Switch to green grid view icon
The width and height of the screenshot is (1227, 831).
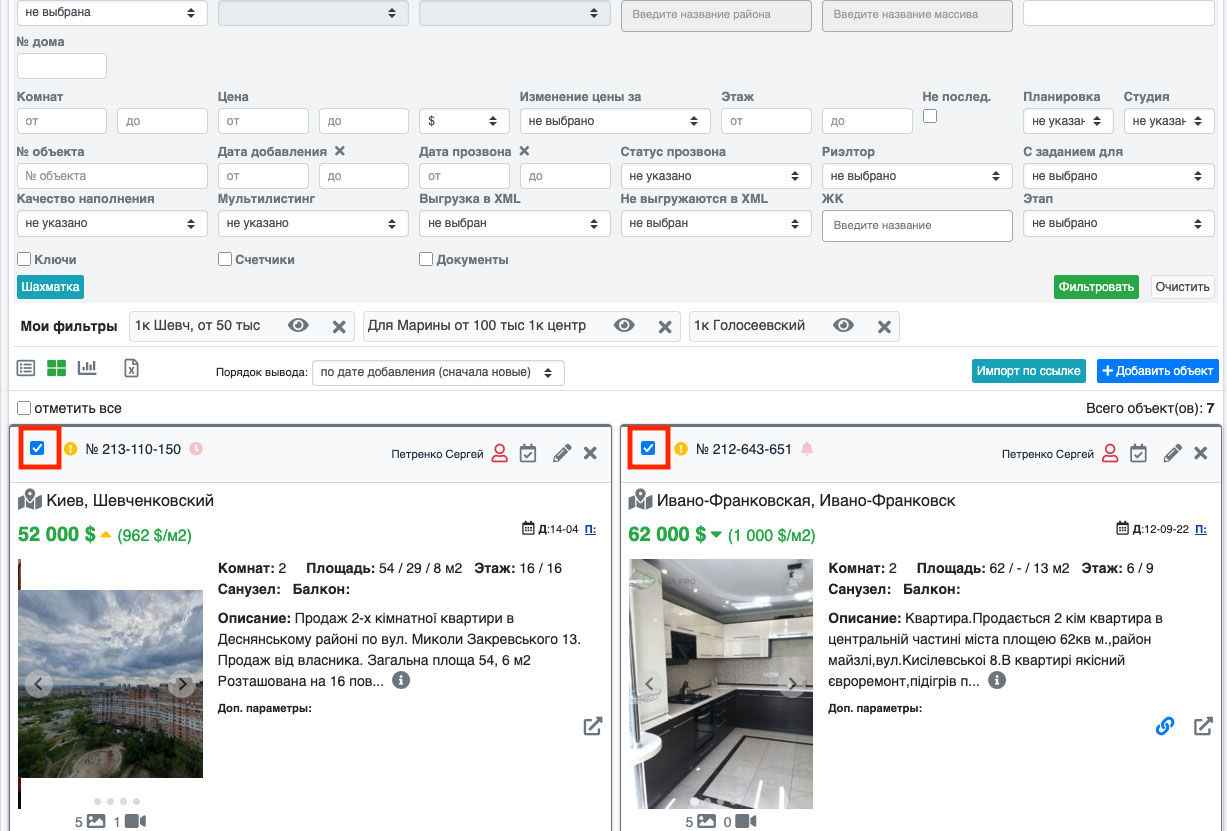pyautogui.click(x=57, y=368)
